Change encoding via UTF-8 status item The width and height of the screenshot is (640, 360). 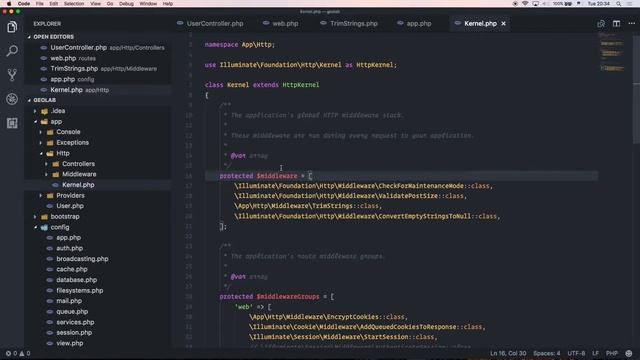tap(576, 353)
